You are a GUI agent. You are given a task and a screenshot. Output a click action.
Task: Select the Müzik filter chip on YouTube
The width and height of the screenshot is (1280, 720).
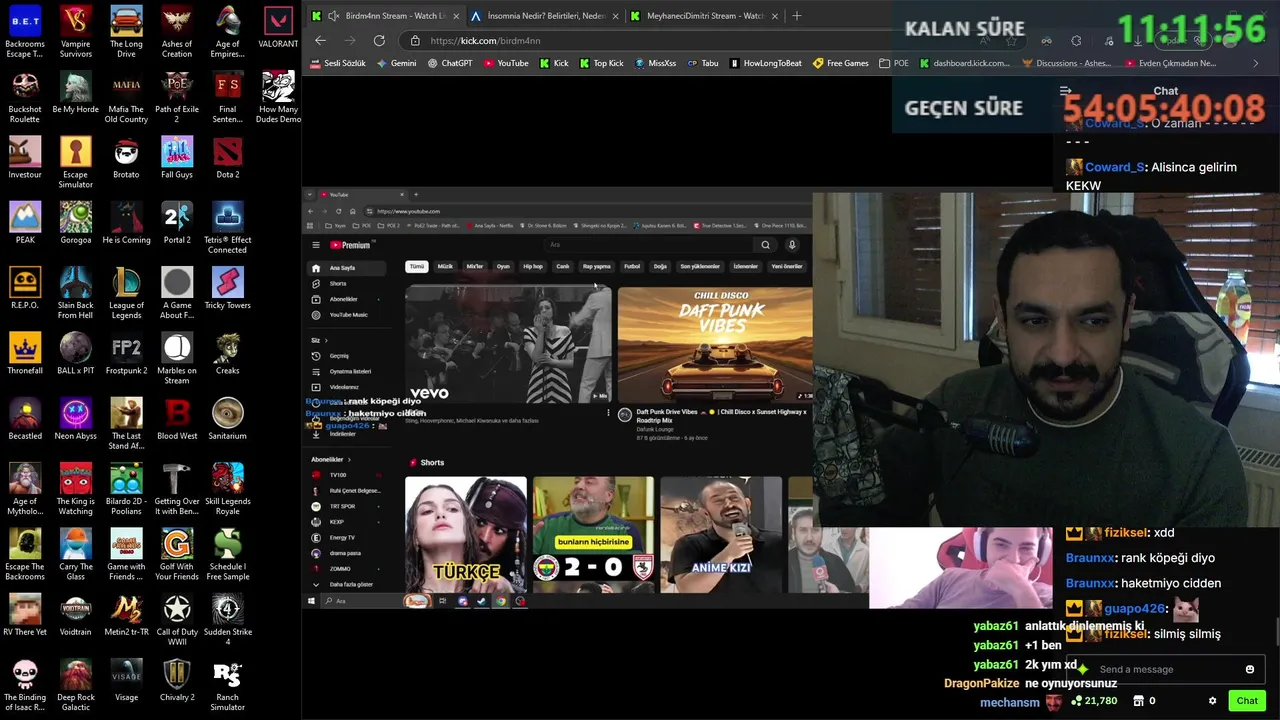[x=445, y=267]
